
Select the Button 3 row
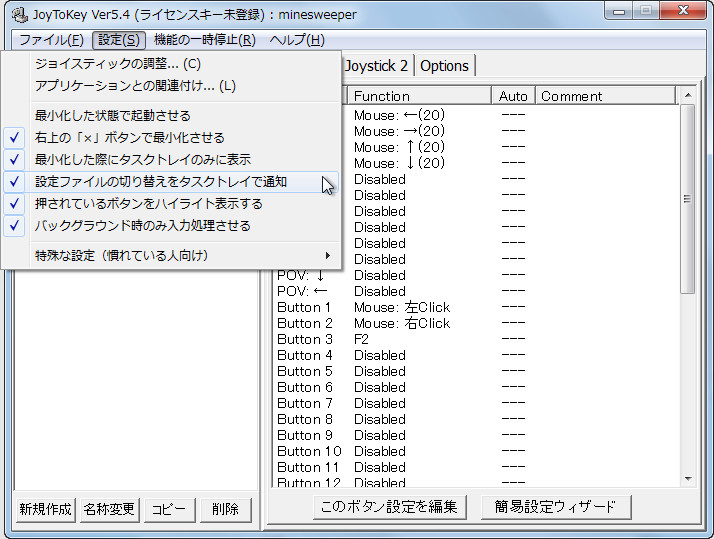coord(476,339)
